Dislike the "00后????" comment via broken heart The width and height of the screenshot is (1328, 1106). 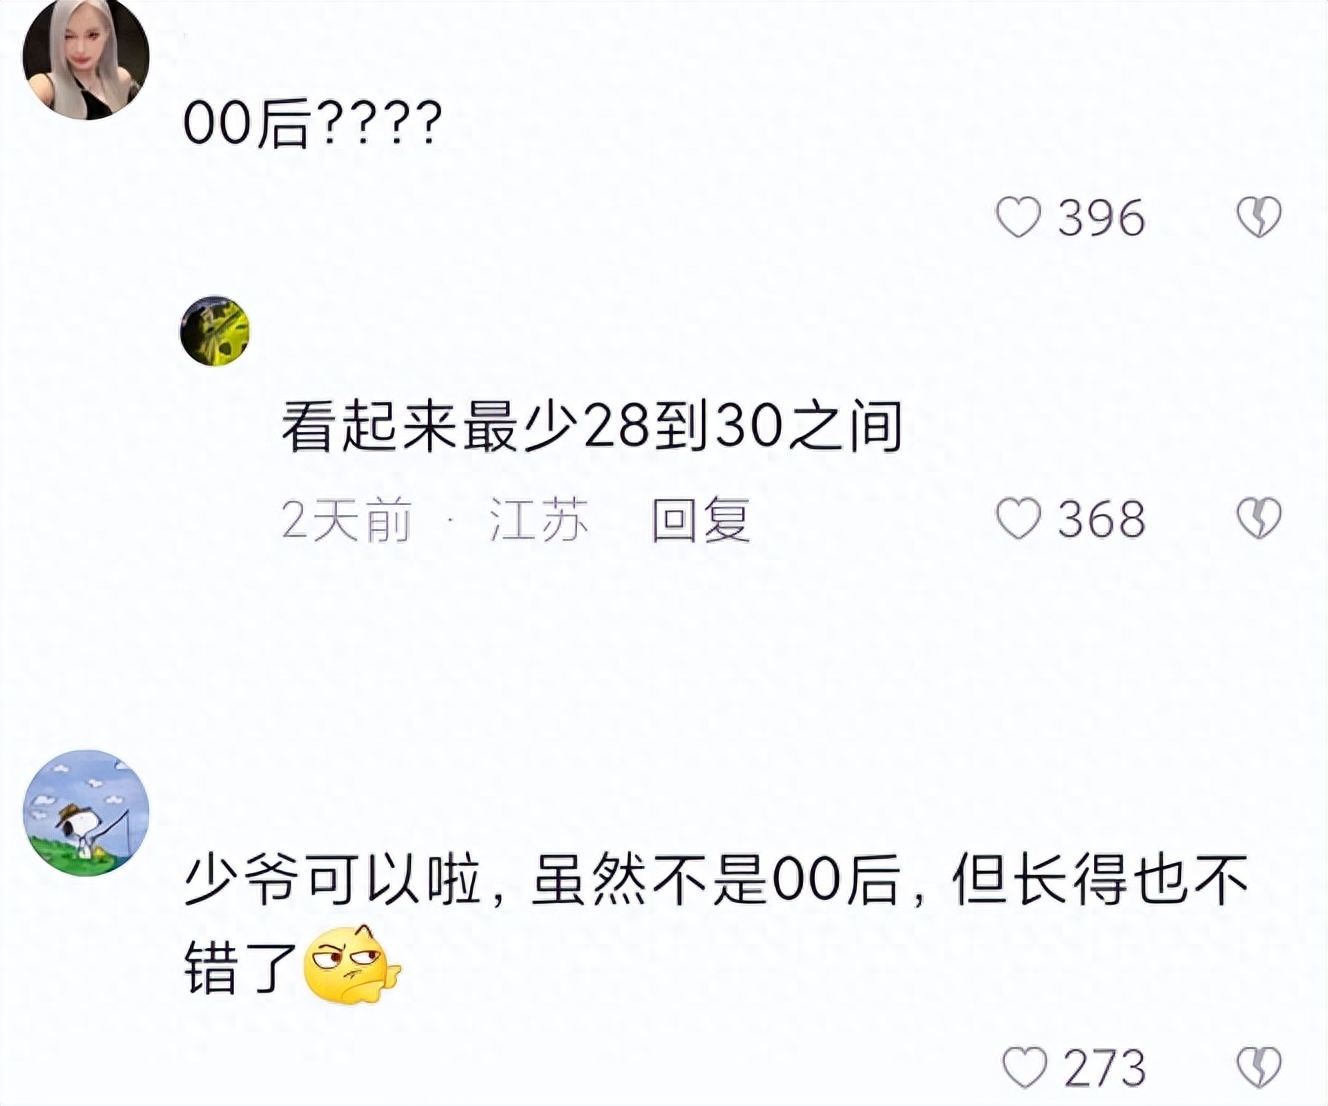(x=1258, y=217)
